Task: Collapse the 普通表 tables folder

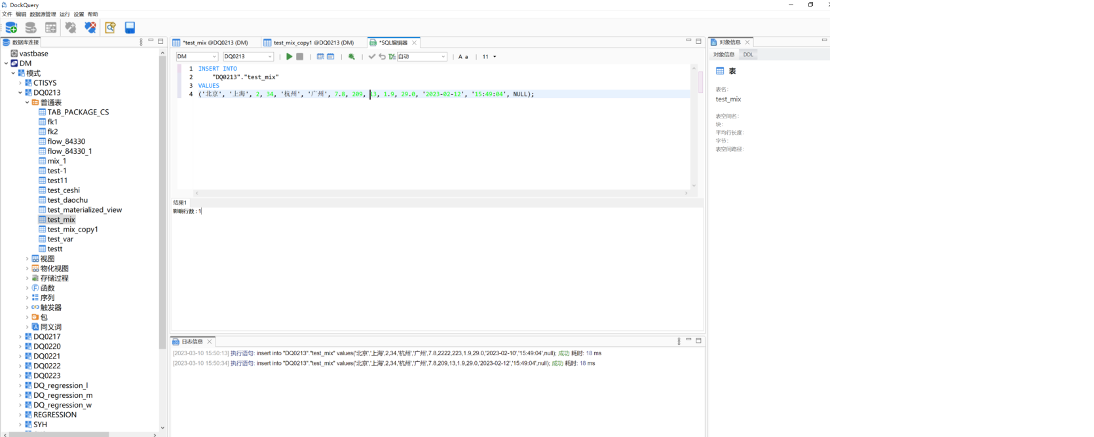Action: coord(27,102)
